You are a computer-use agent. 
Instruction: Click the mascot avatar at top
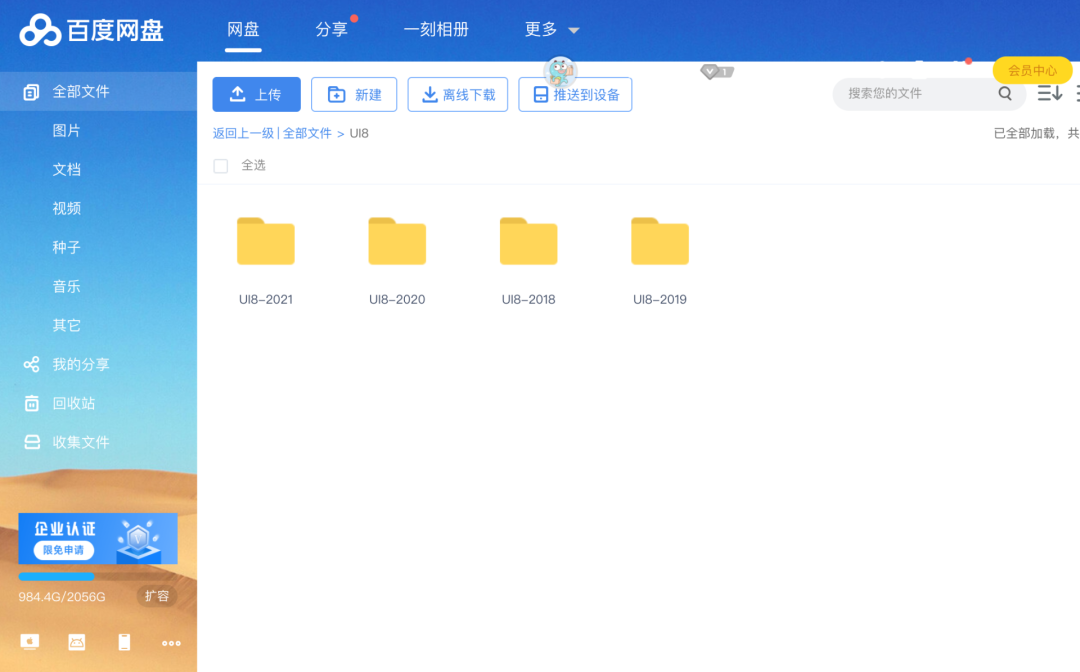click(x=560, y=71)
